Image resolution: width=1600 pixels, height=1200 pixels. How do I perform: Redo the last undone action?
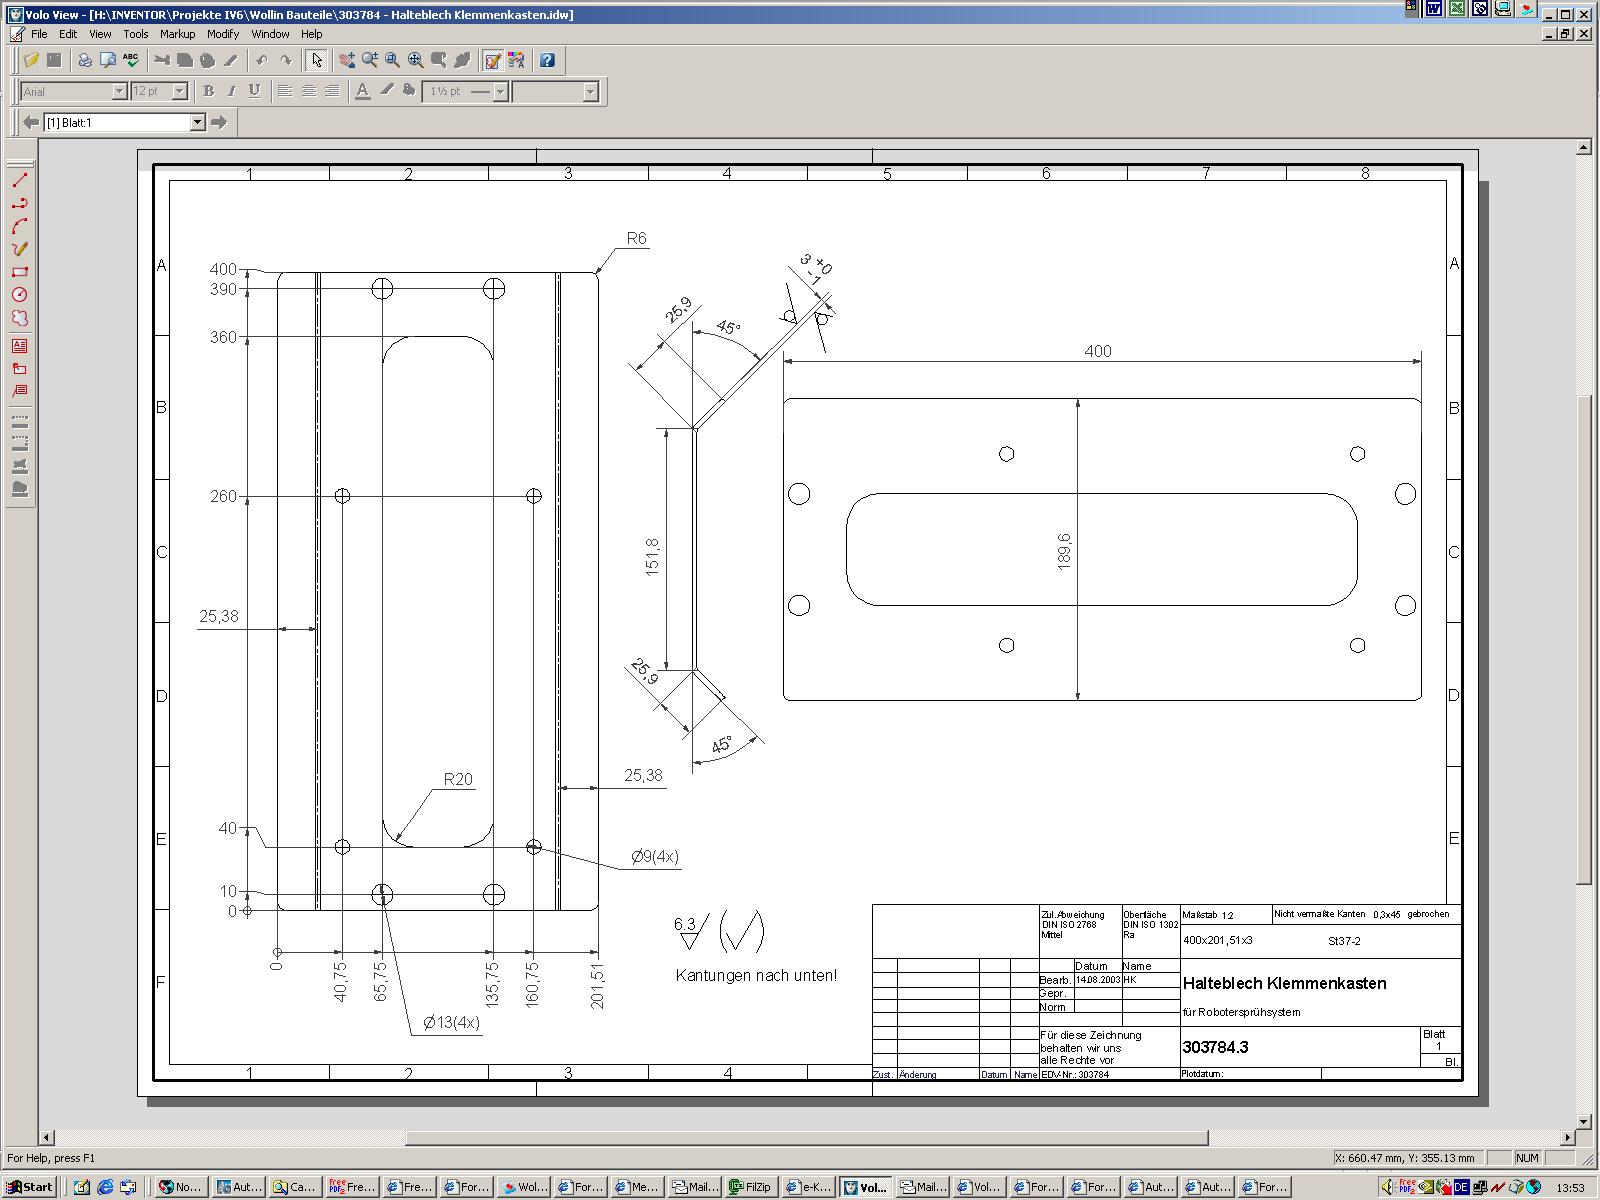coord(285,61)
